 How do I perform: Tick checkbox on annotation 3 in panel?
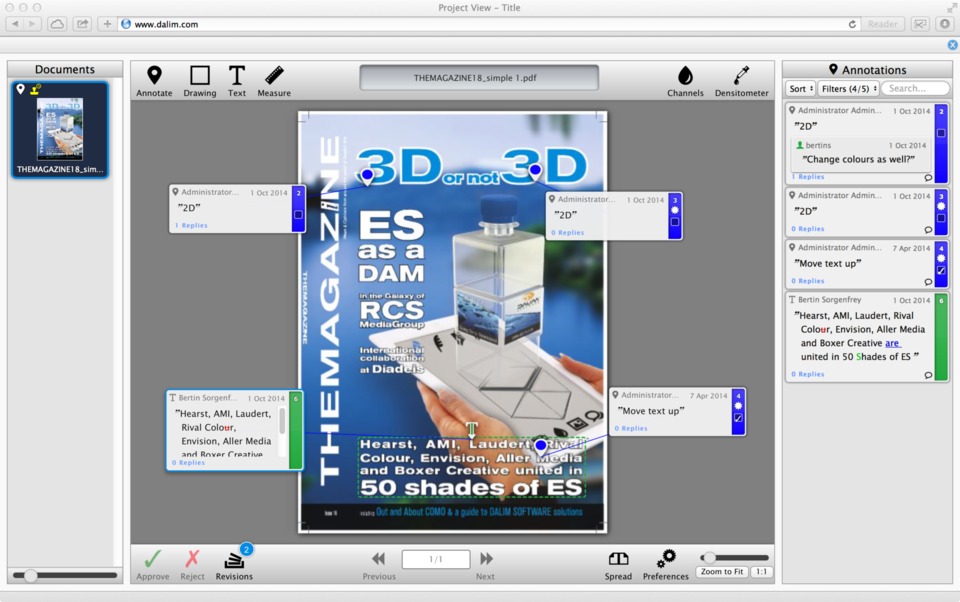click(941, 218)
